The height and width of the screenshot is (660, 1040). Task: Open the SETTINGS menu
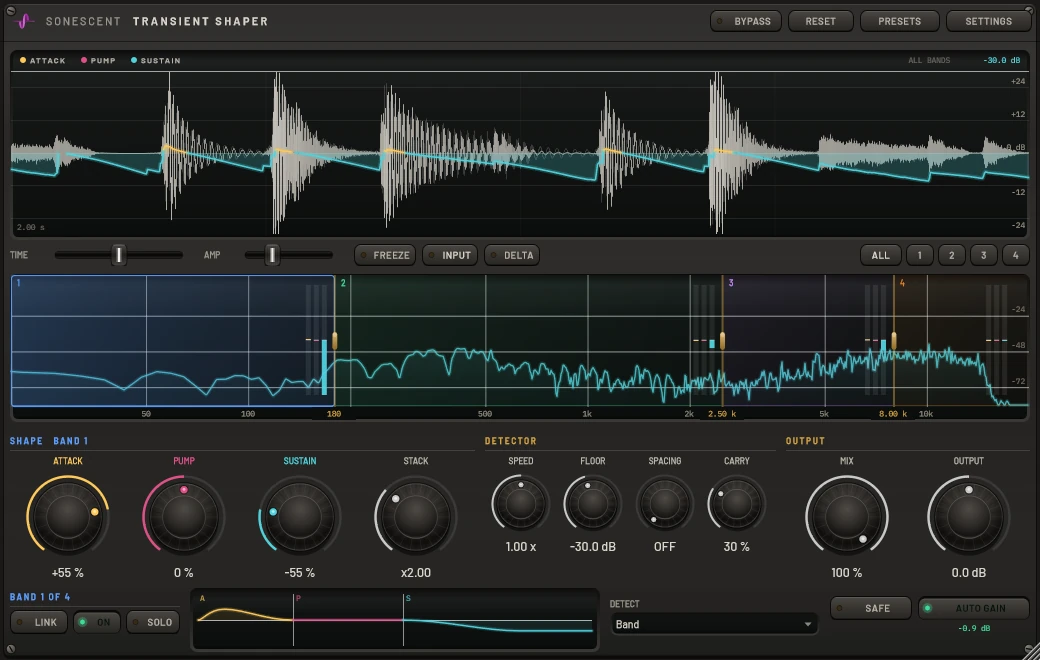click(x=988, y=21)
